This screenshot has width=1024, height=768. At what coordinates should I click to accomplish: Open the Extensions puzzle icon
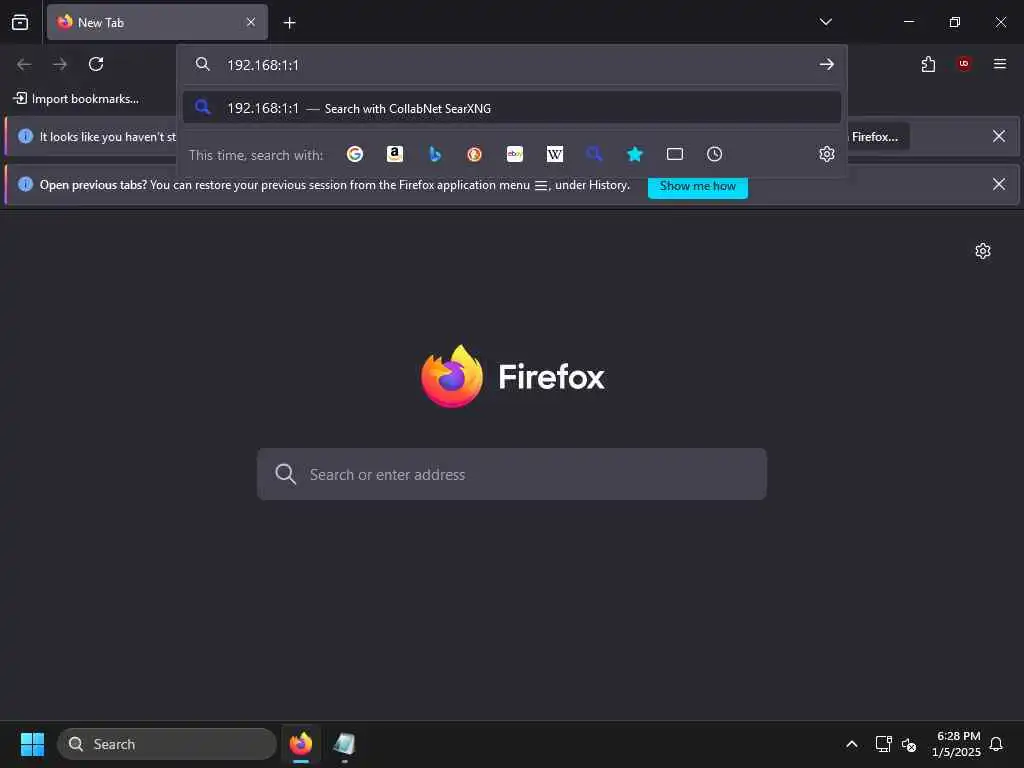click(928, 64)
